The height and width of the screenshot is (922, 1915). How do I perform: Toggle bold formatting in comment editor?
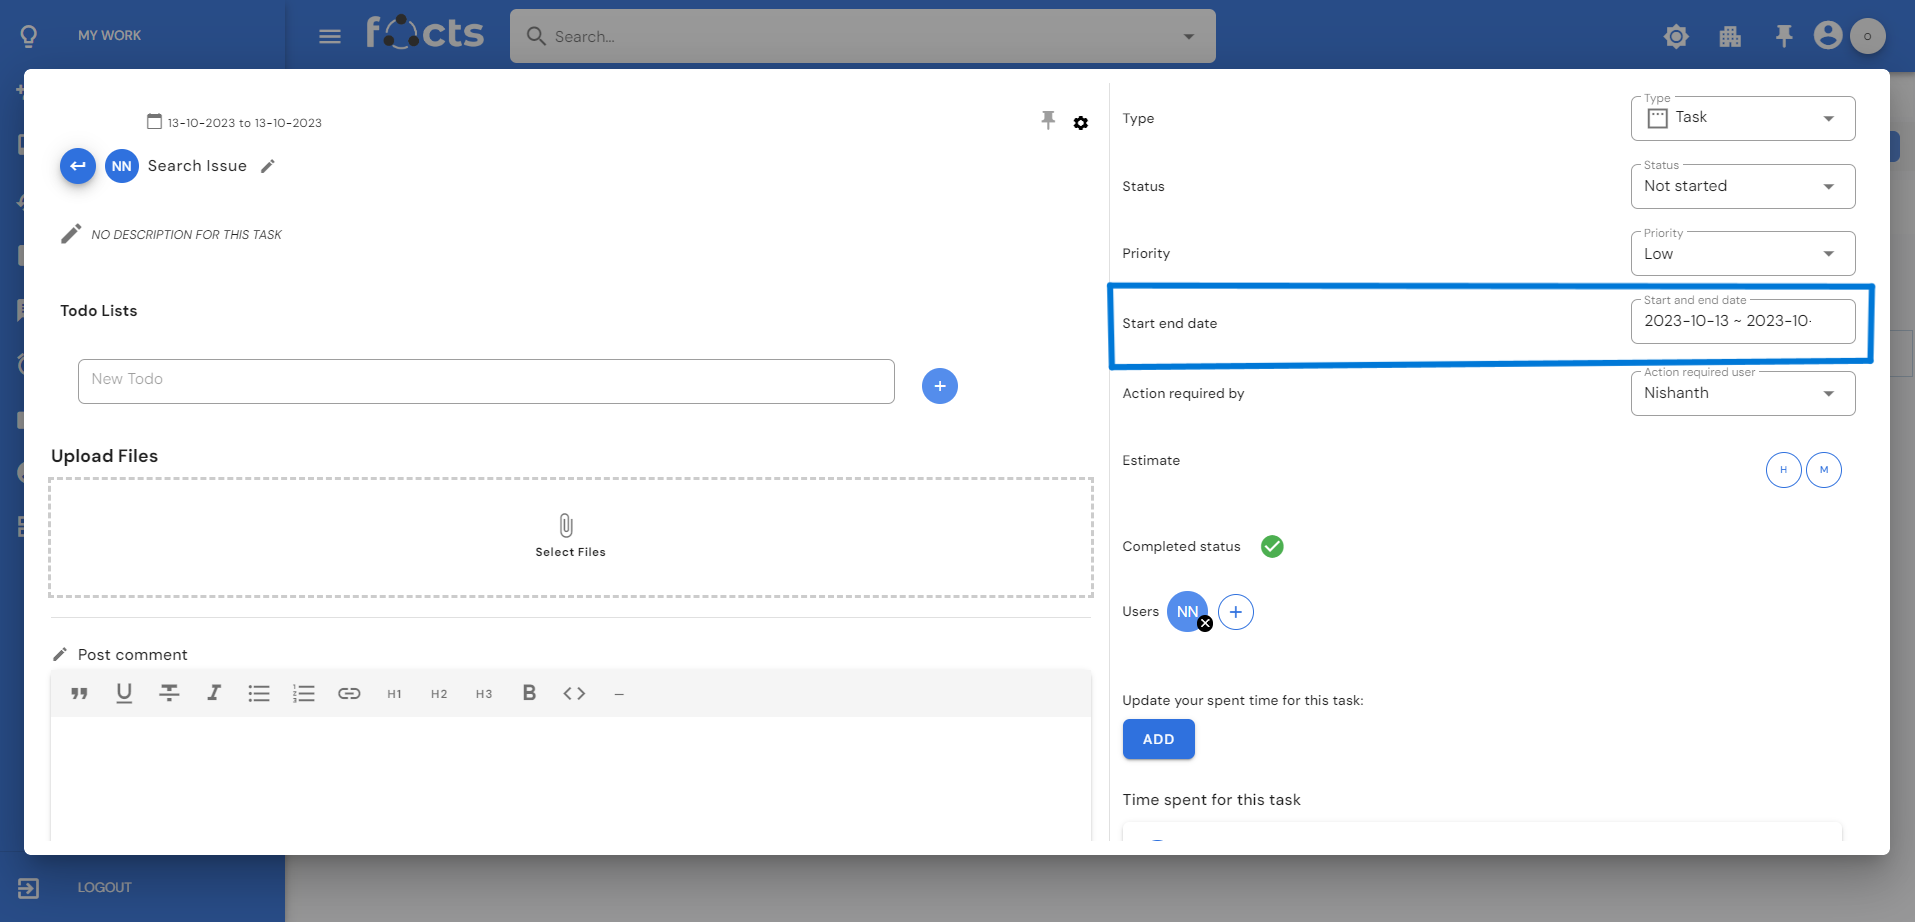[x=529, y=693]
